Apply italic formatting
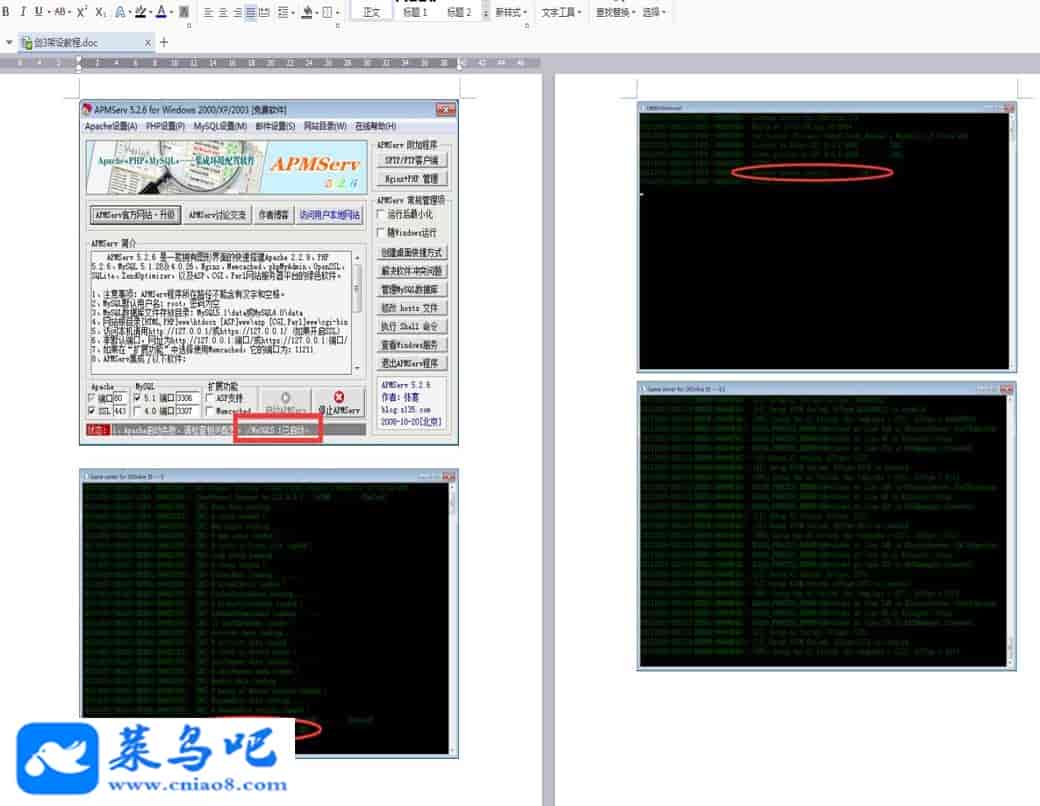The width and height of the screenshot is (1040, 806). pos(22,12)
